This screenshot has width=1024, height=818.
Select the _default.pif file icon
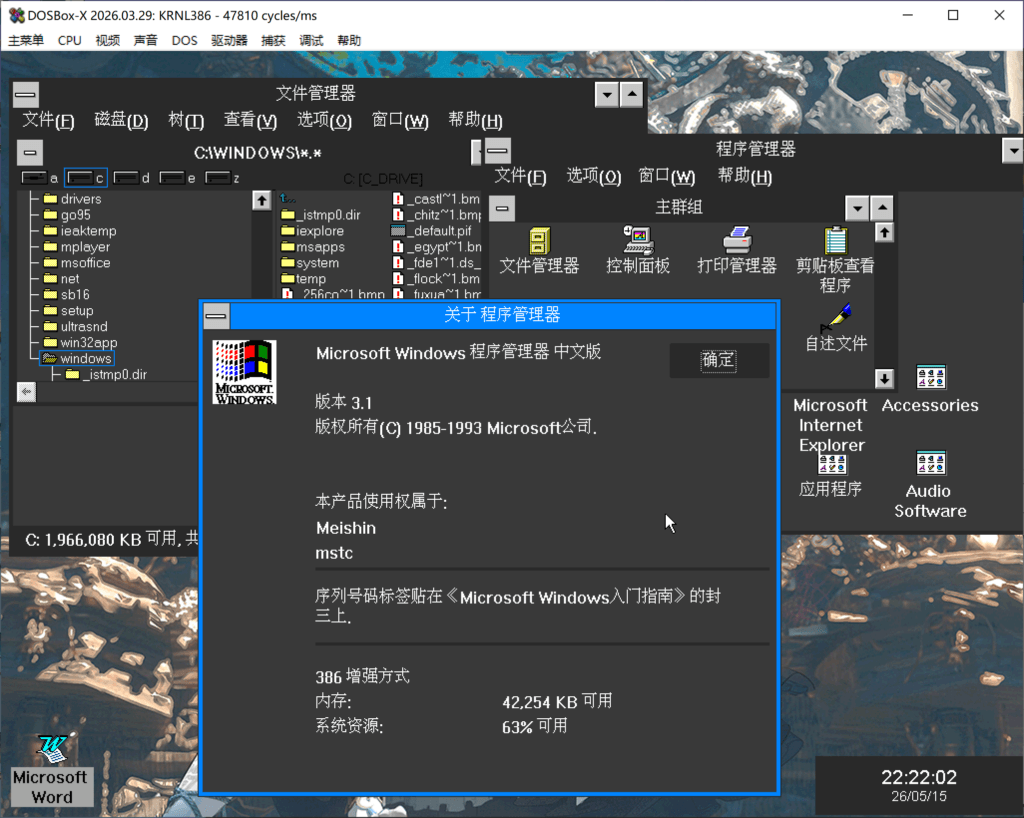(x=398, y=230)
